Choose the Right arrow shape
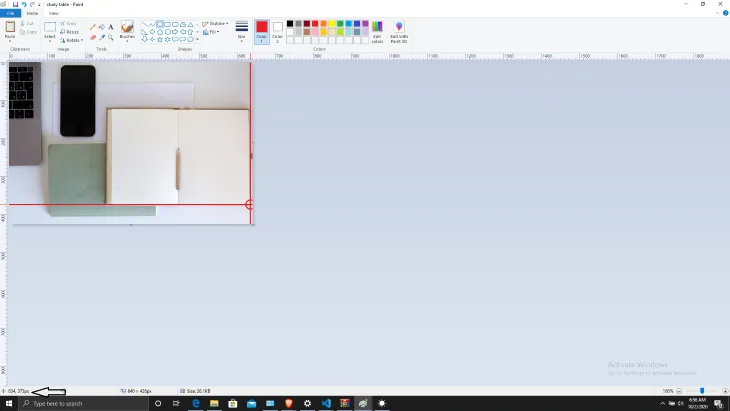This screenshot has height=411, width=730. click(x=175, y=32)
